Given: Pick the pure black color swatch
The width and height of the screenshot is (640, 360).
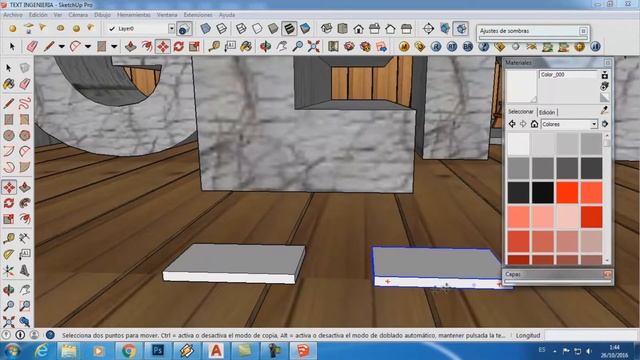Looking at the screenshot, I should 542,192.
